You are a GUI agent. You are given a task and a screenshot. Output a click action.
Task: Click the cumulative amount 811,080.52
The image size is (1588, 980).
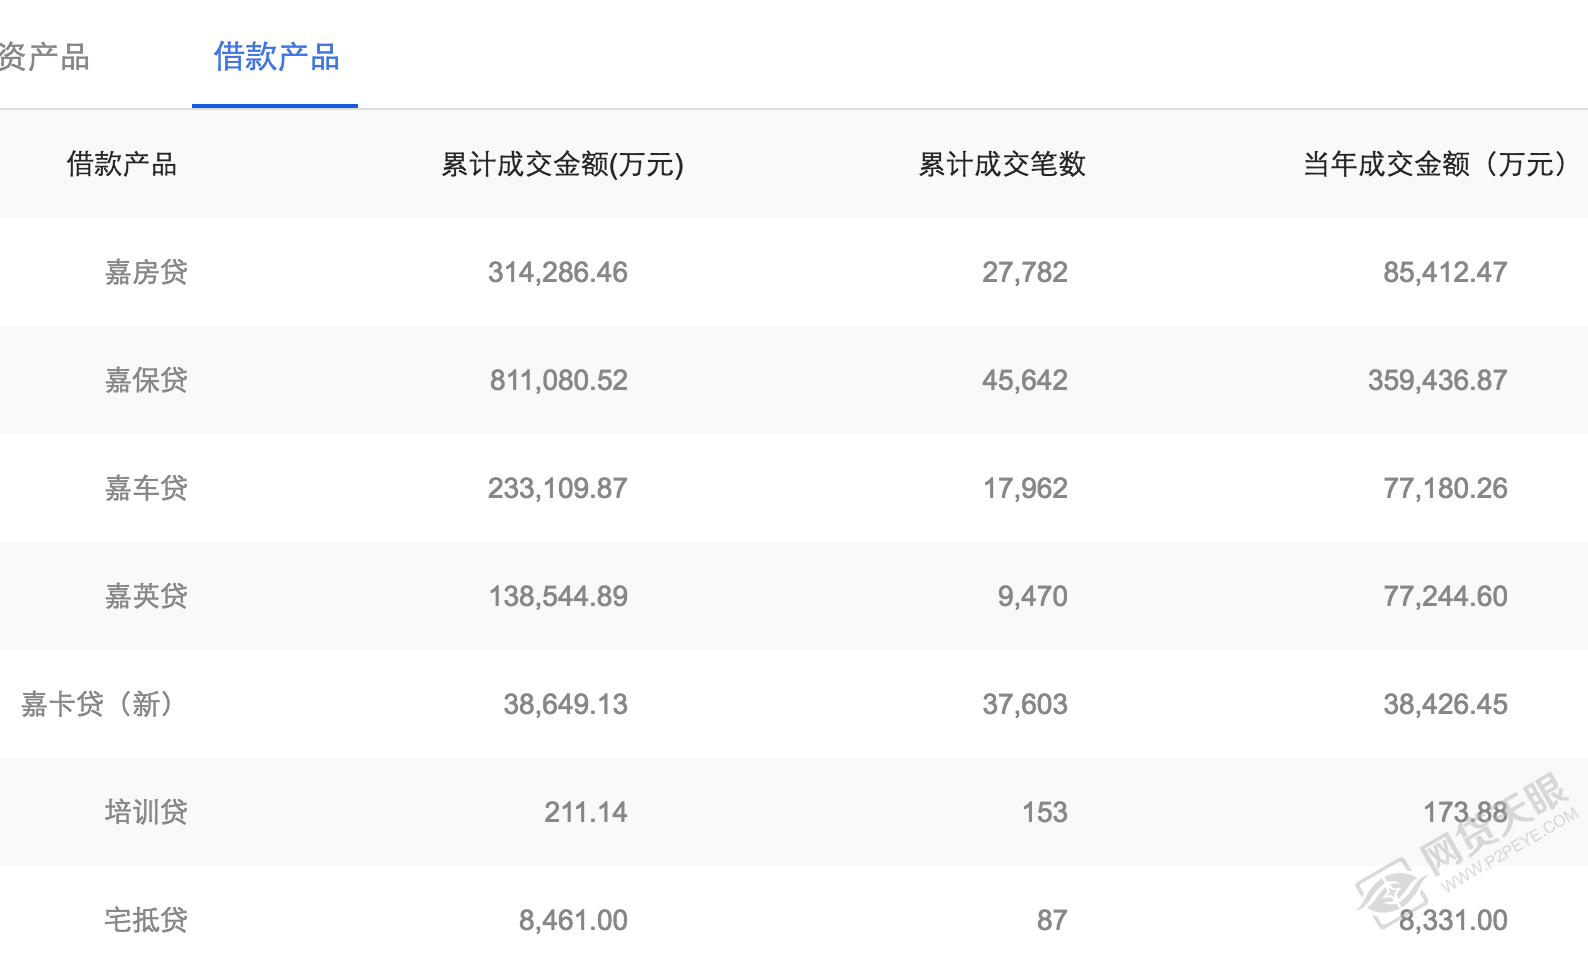559,380
